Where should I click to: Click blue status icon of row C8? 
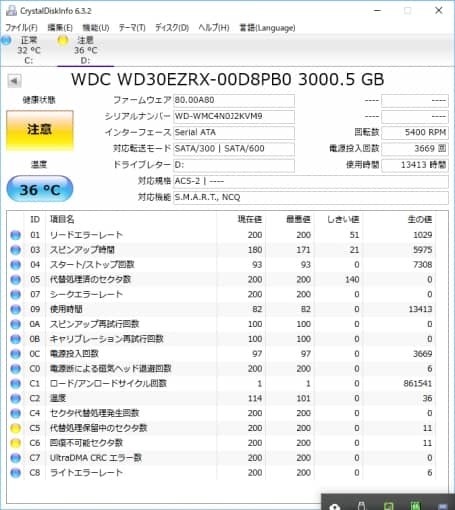tap(15, 473)
